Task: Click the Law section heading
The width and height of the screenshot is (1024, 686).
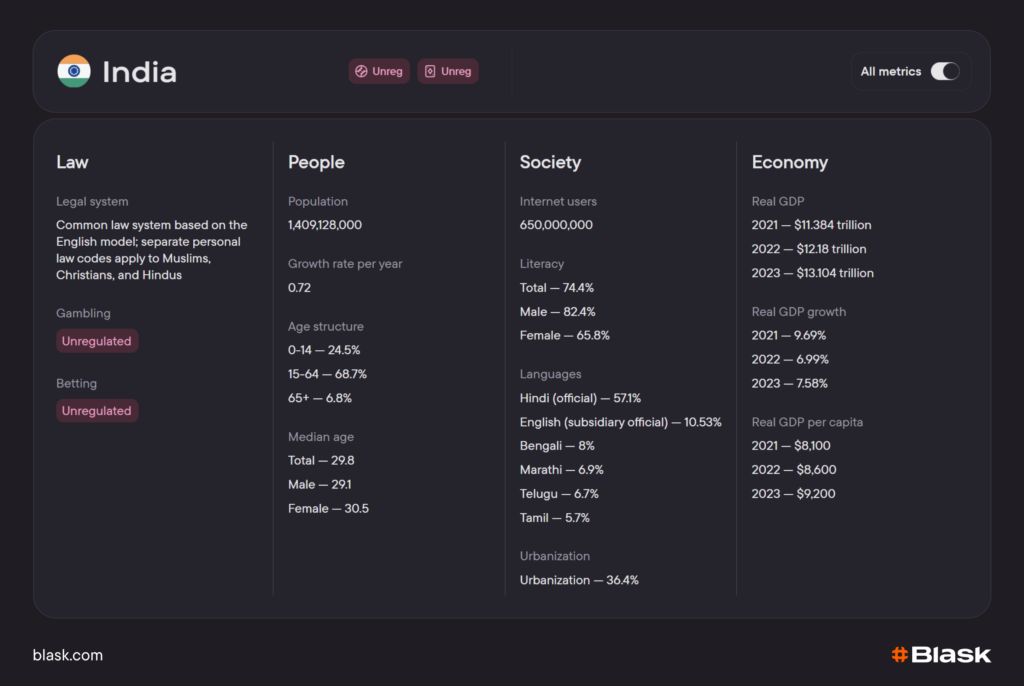Action: pyautogui.click(x=72, y=162)
